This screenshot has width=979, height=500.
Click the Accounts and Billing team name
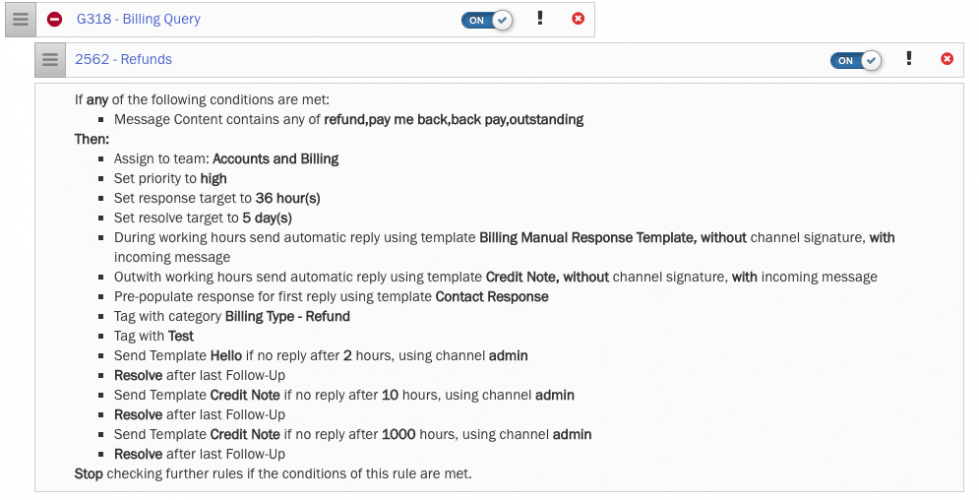tap(275, 159)
